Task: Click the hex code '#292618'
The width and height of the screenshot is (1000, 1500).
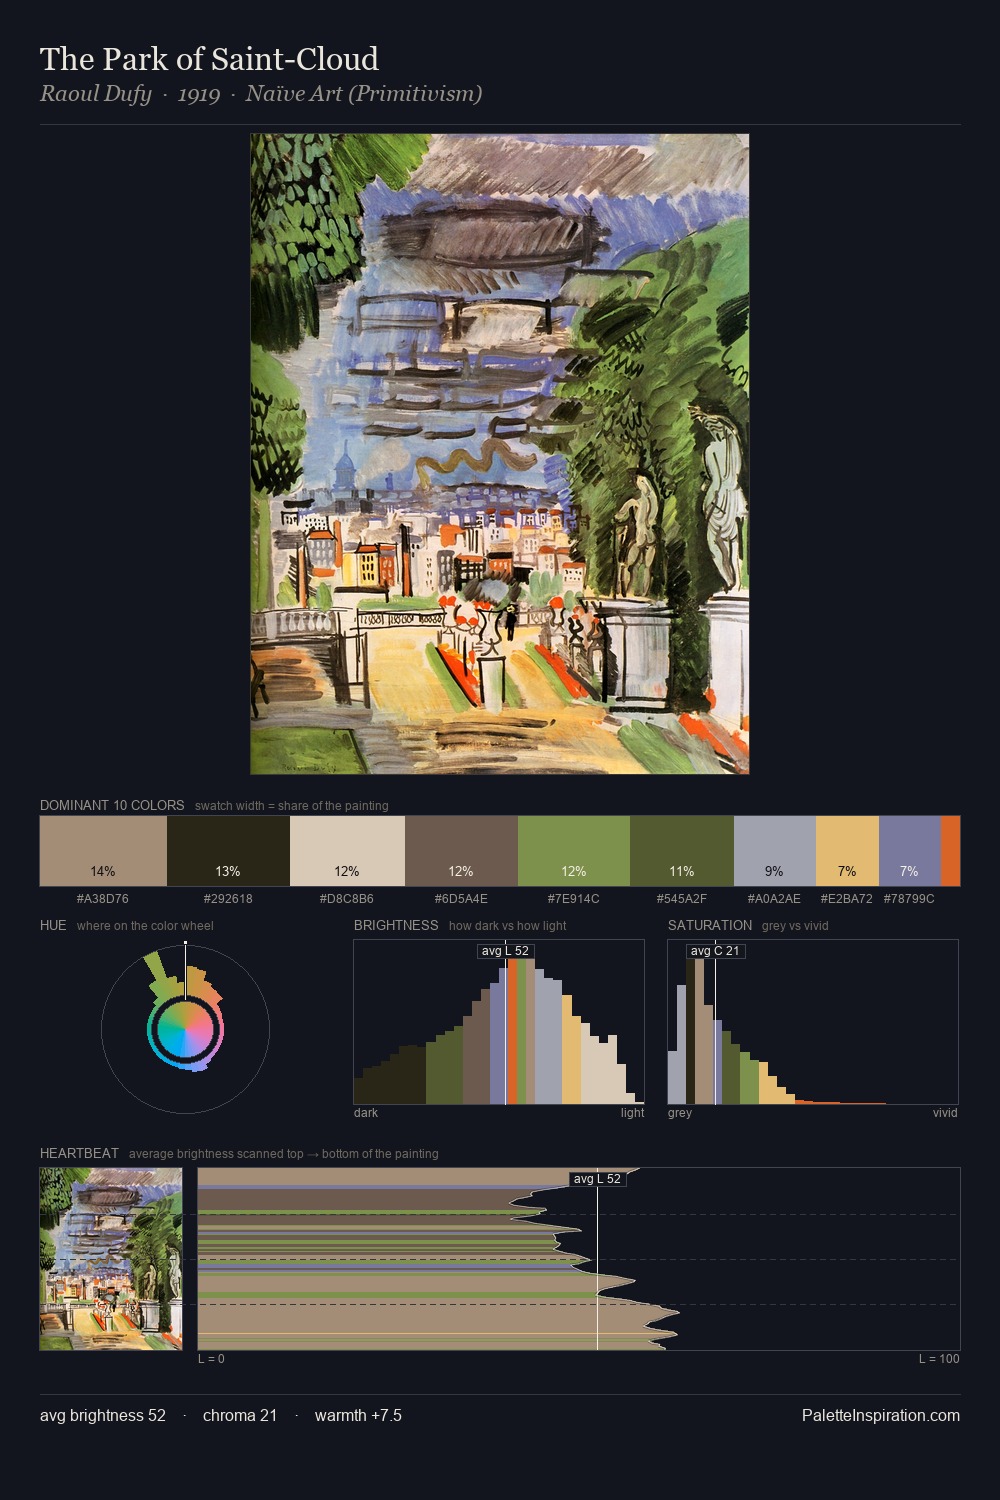Action: [228, 898]
